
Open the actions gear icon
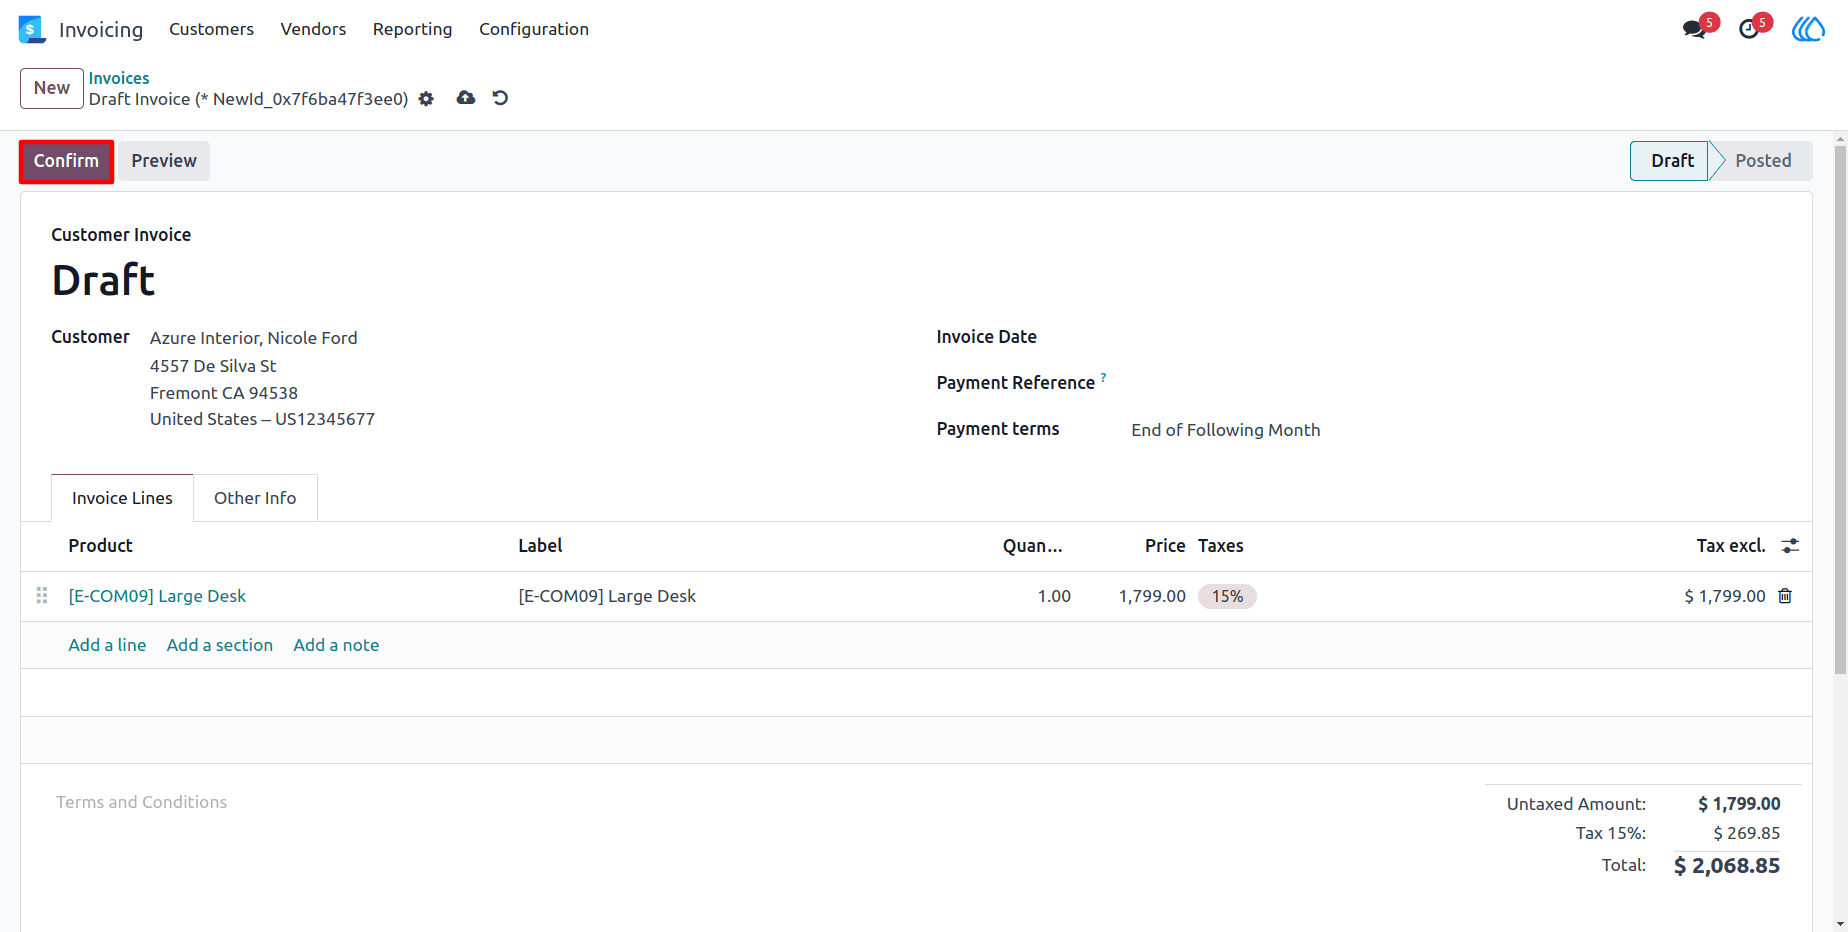[426, 99]
